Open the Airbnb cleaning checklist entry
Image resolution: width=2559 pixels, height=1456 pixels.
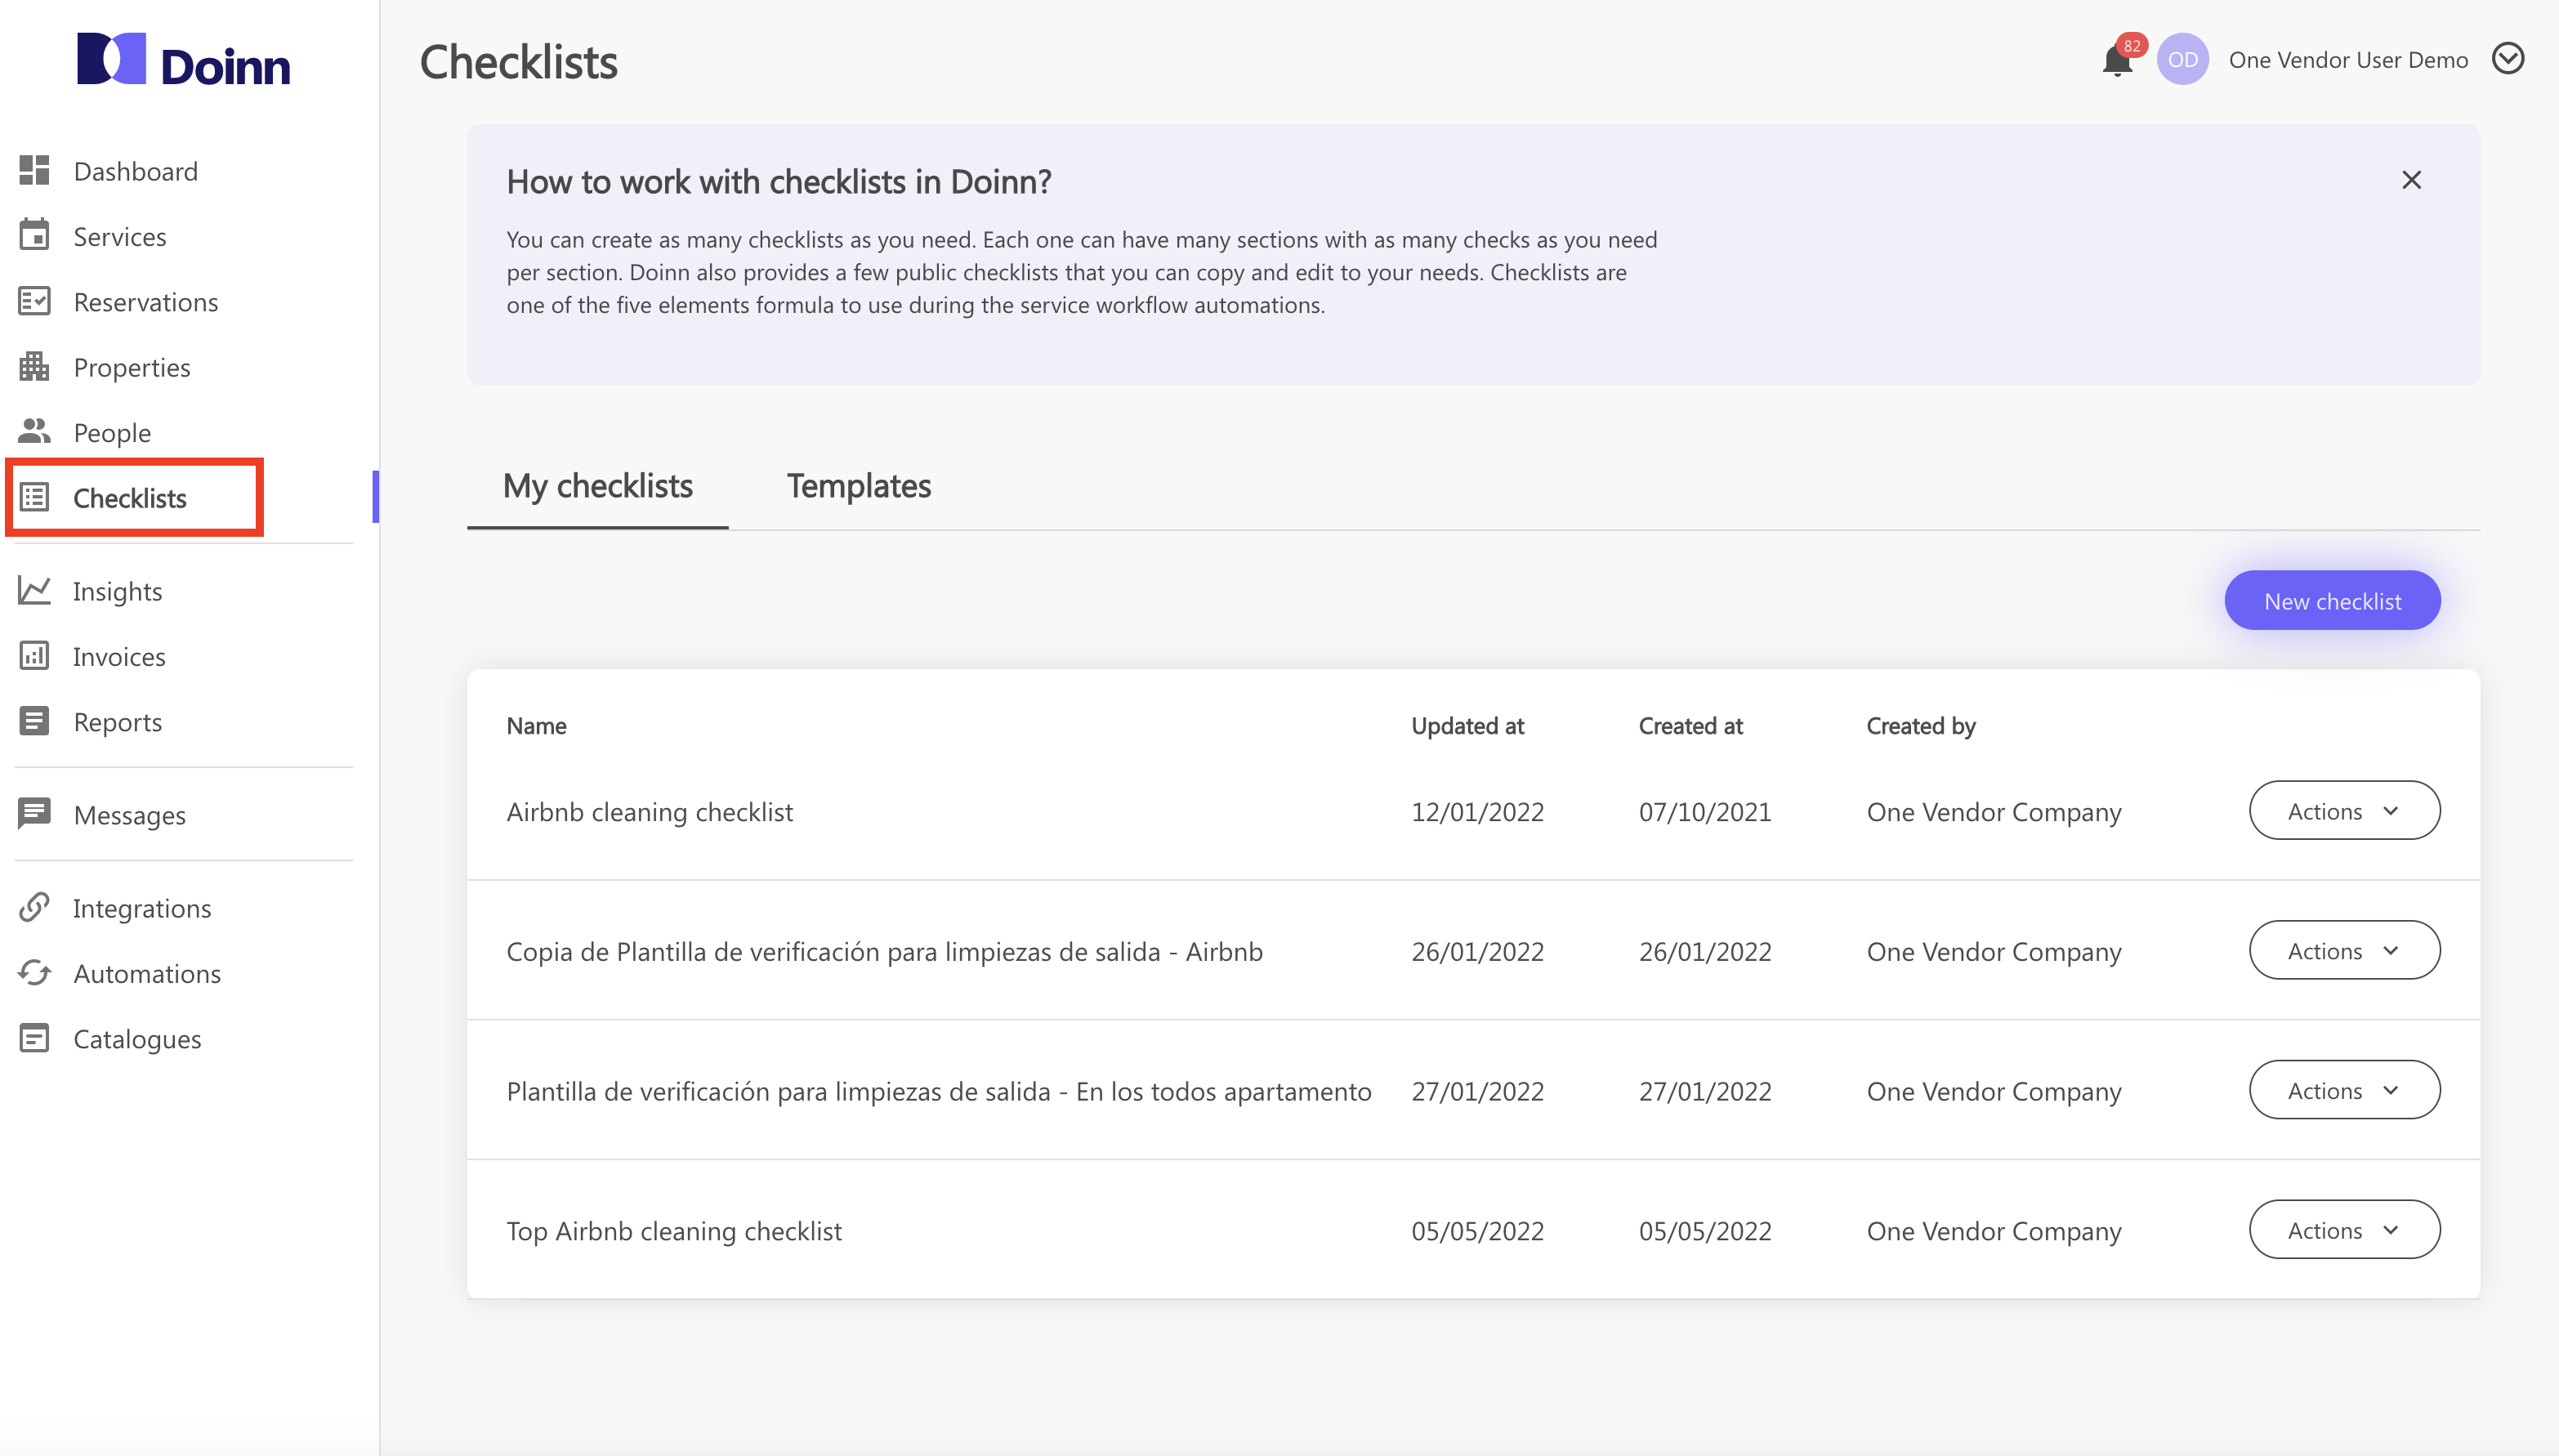click(650, 812)
